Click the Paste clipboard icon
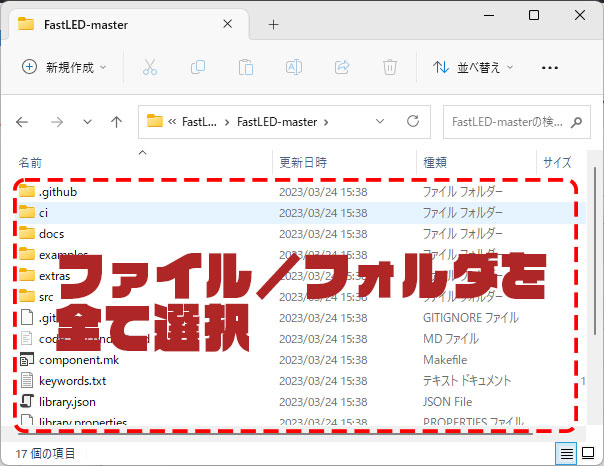604x466 pixels. tap(246, 67)
